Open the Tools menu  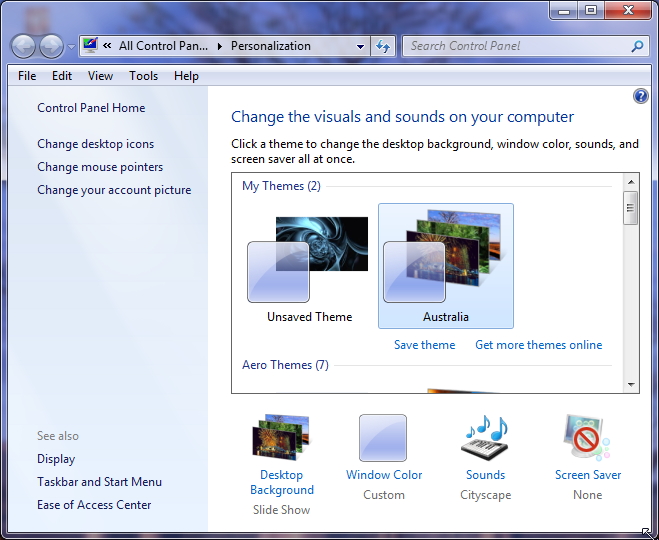pyautogui.click(x=143, y=76)
